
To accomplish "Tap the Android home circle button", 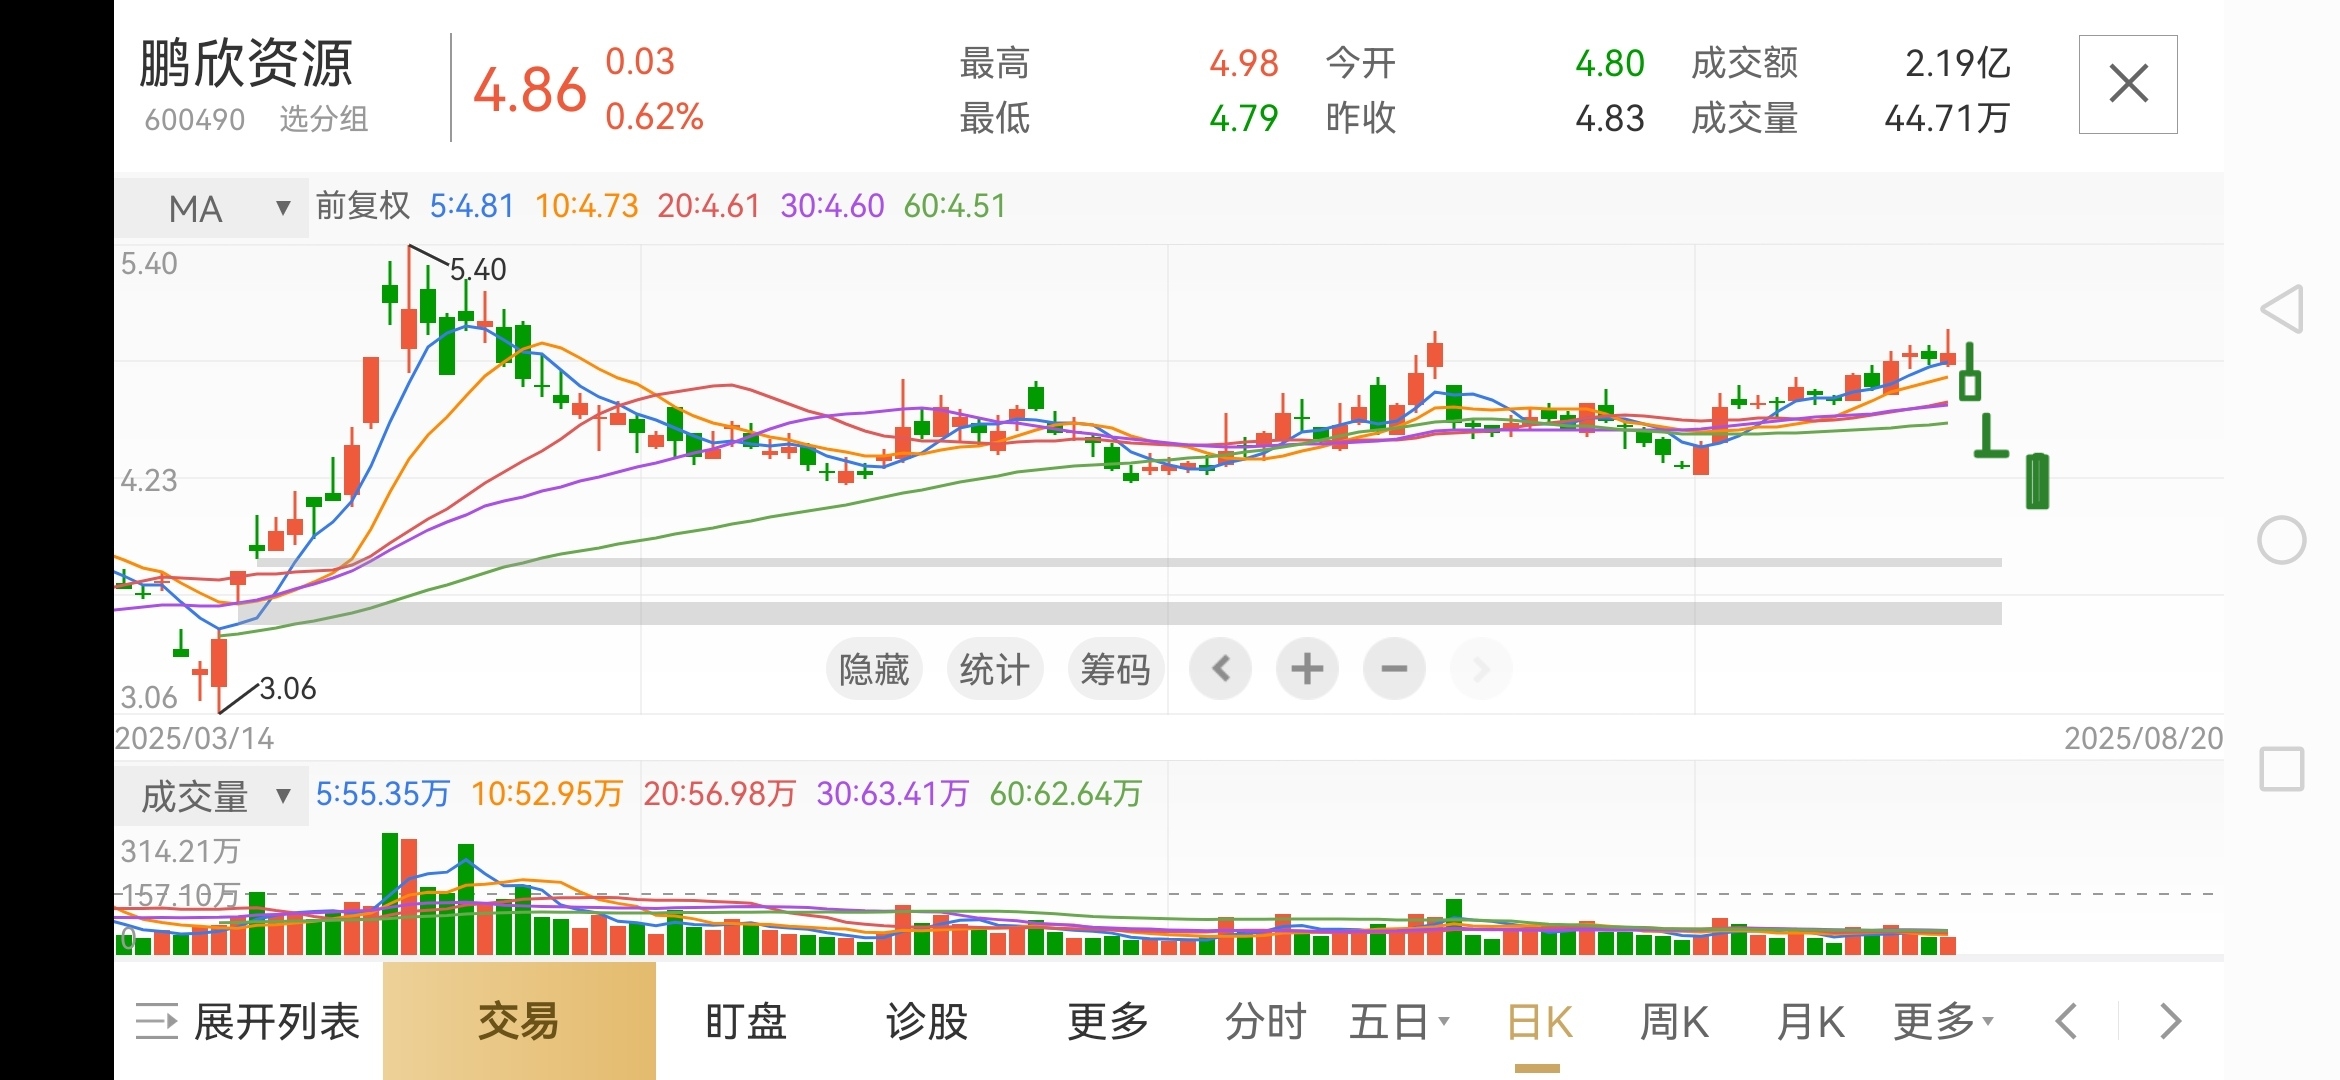I will click(2282, 540).
